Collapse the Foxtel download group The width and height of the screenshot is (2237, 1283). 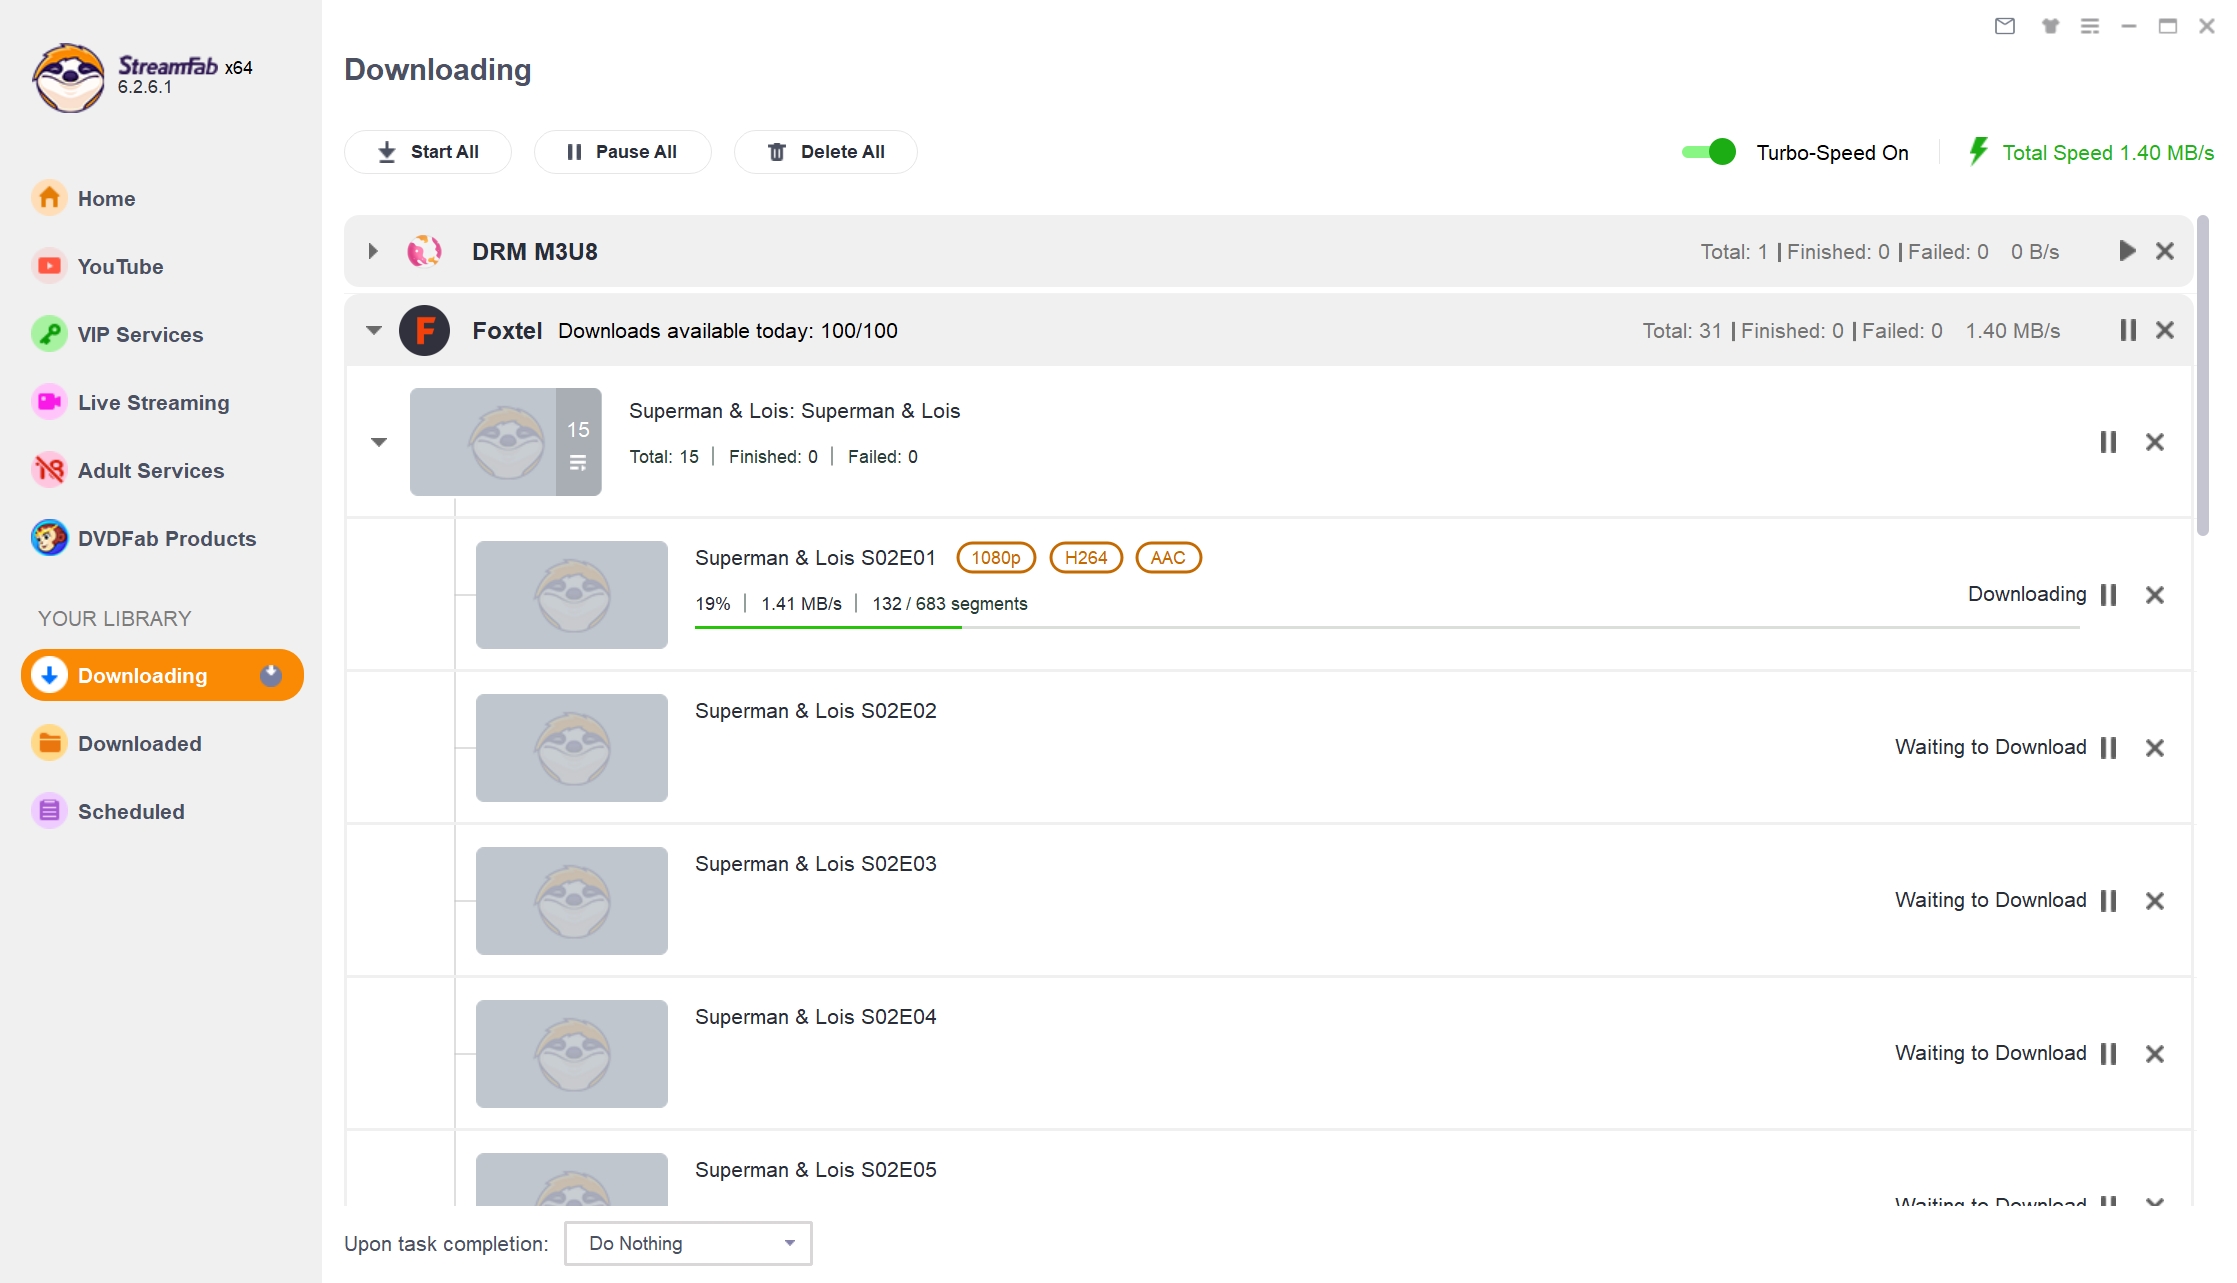(372, 330)
